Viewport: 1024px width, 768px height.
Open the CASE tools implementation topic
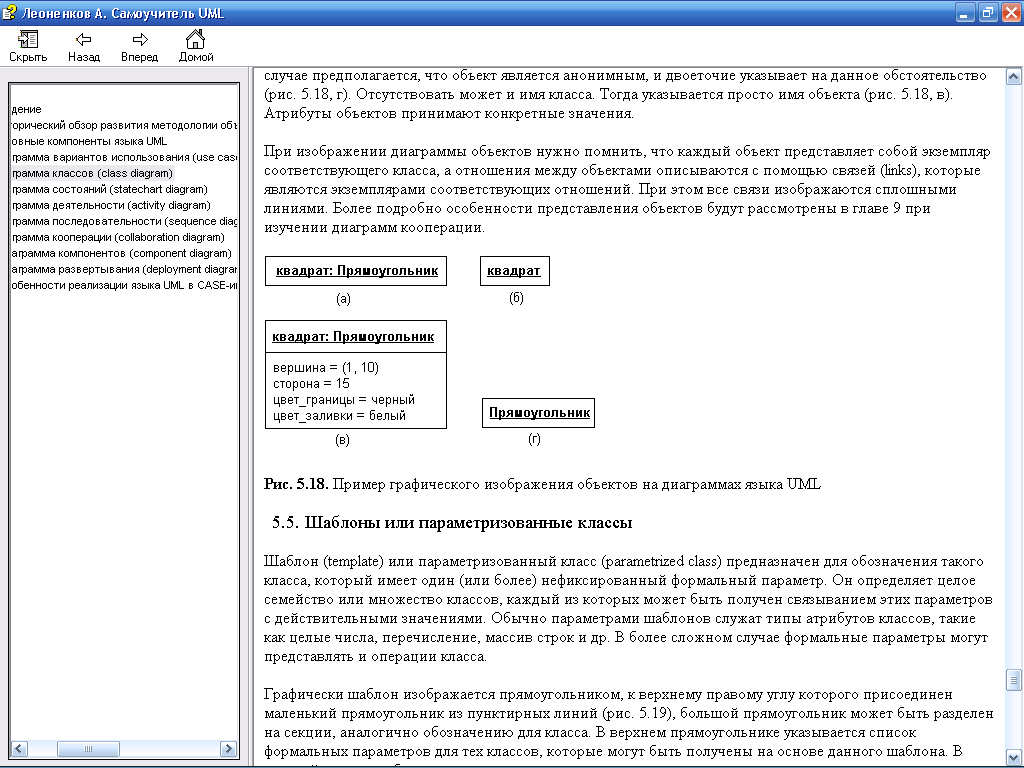[x=124, y=285]
